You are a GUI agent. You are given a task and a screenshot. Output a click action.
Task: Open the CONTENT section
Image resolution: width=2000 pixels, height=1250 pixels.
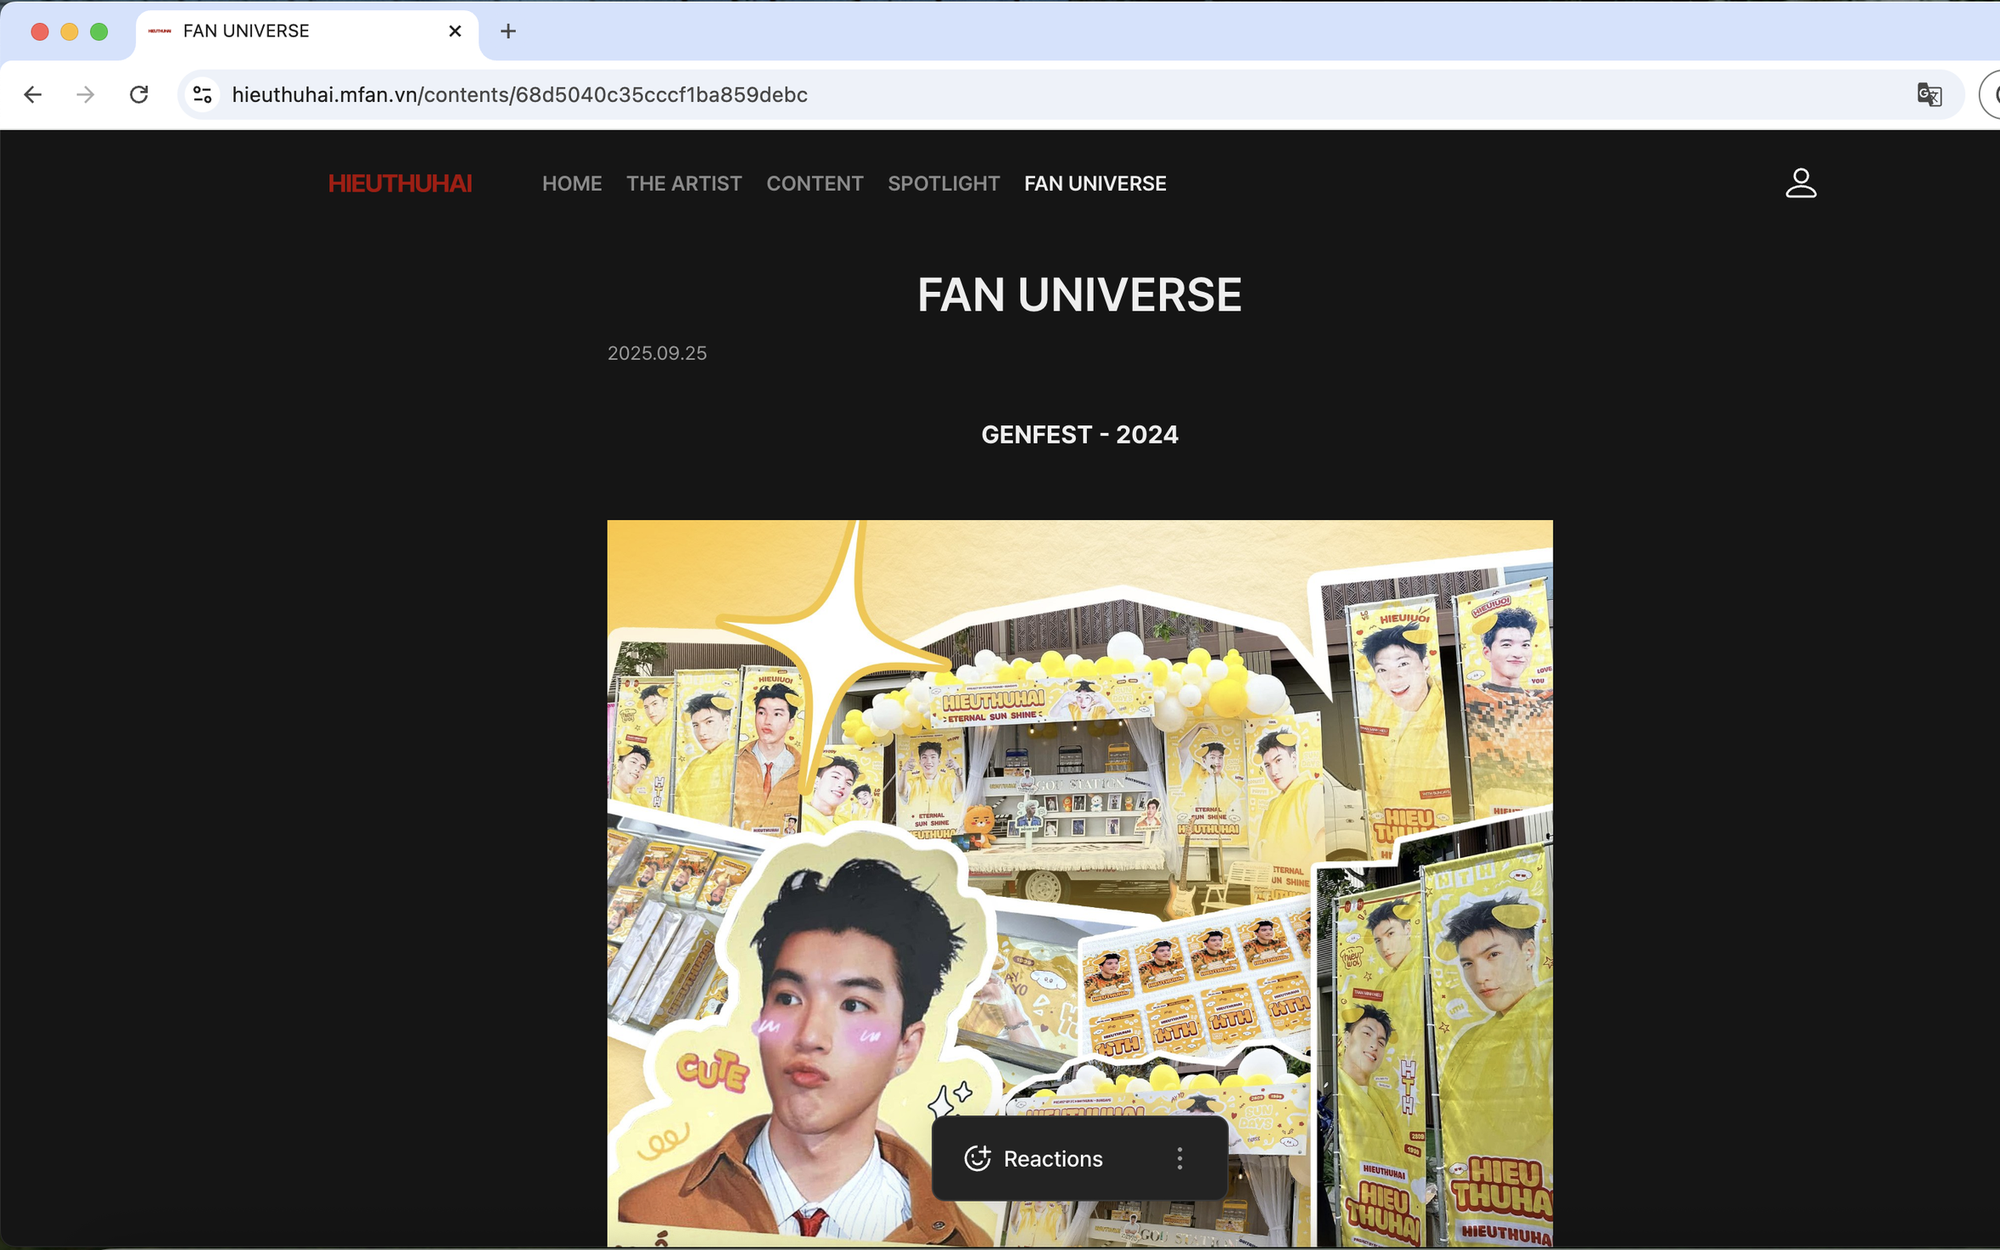814,184
